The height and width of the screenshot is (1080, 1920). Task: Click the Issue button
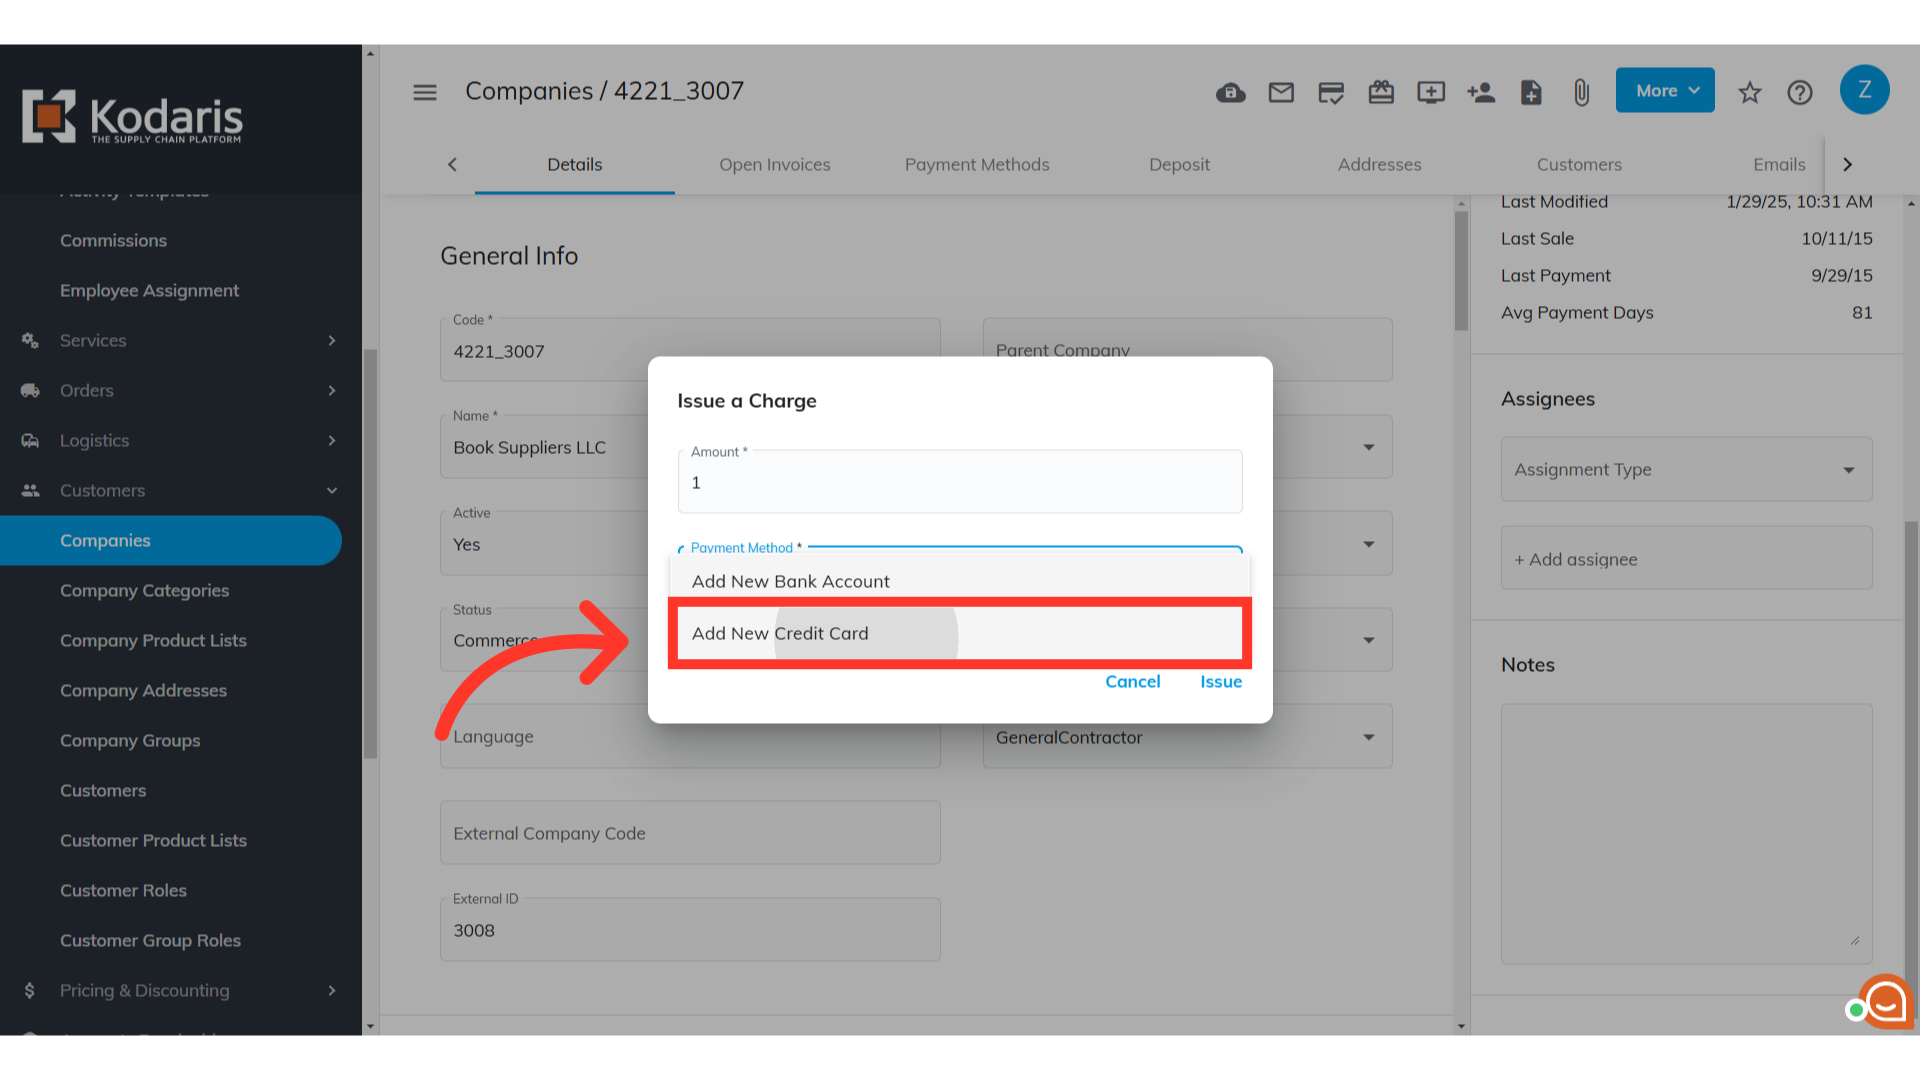pos(1220,682)
